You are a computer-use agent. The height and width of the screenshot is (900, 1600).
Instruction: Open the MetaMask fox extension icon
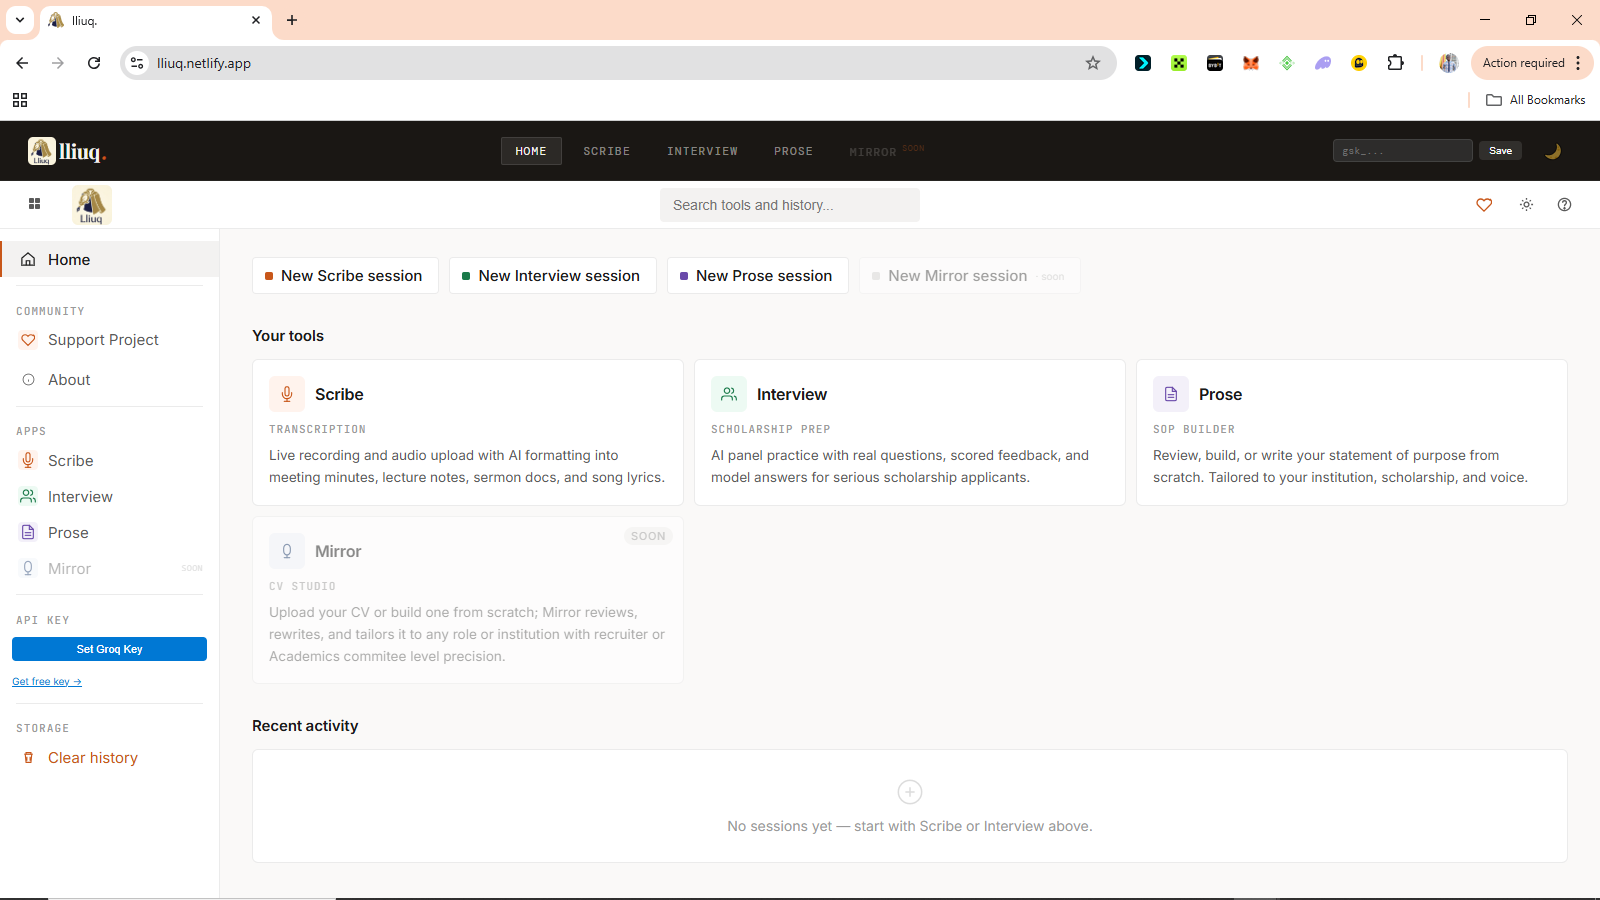(1251, 63)
